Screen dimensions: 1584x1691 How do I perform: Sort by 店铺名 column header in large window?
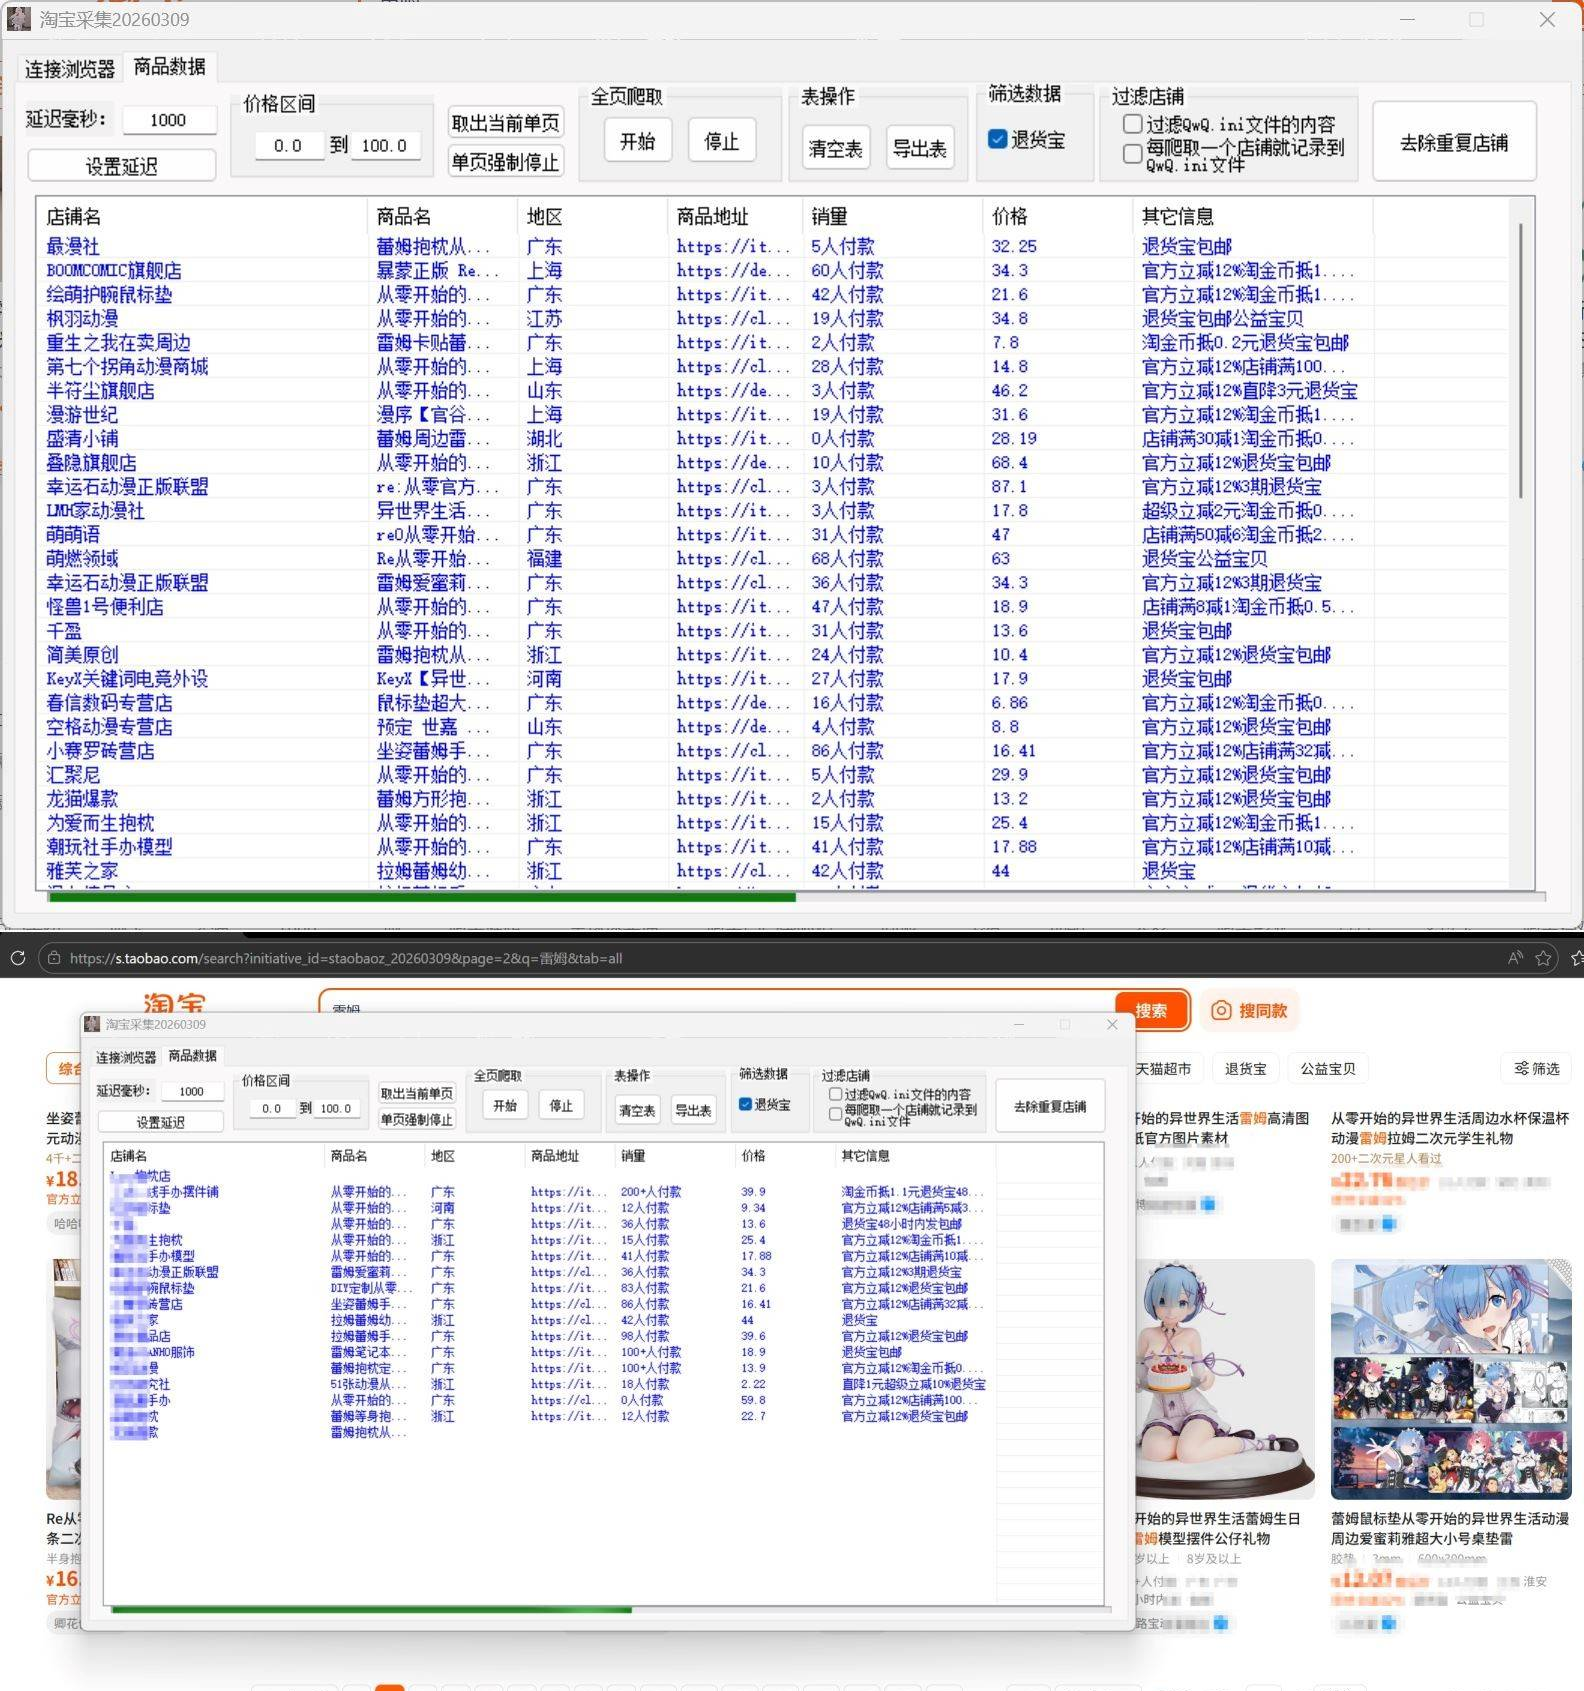(x=203, y=216)
